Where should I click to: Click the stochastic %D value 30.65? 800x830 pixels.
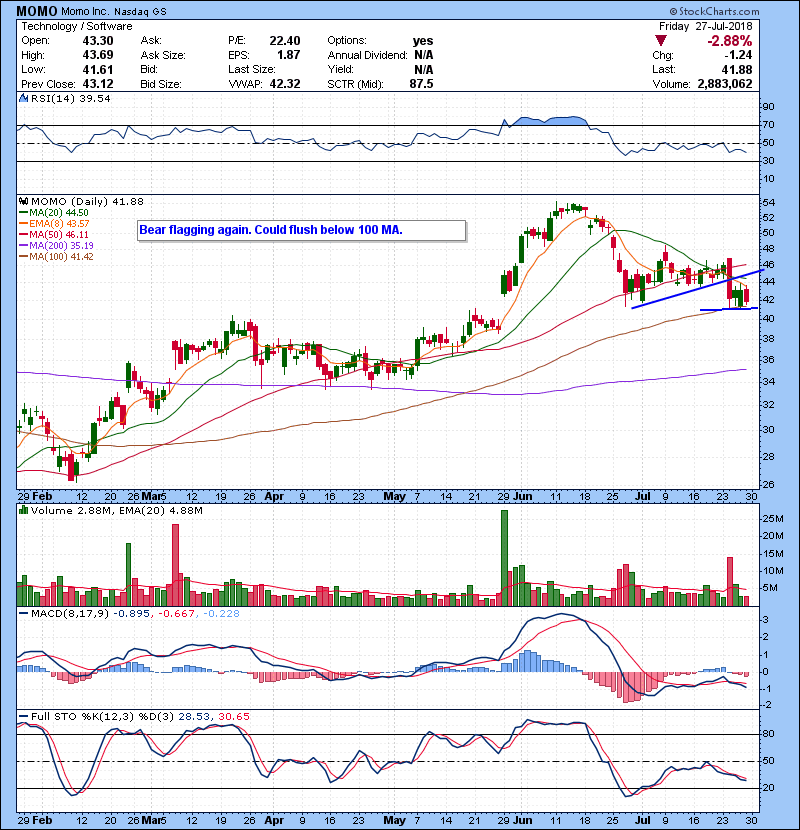coord(233,717)
